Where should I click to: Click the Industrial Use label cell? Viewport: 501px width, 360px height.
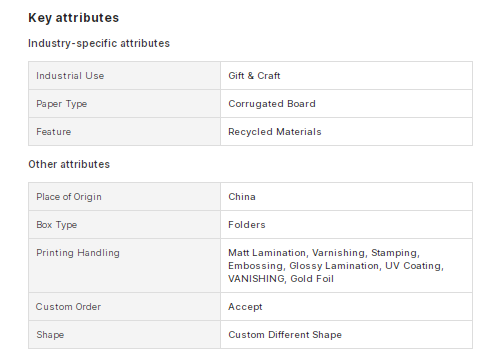(124, 76)
